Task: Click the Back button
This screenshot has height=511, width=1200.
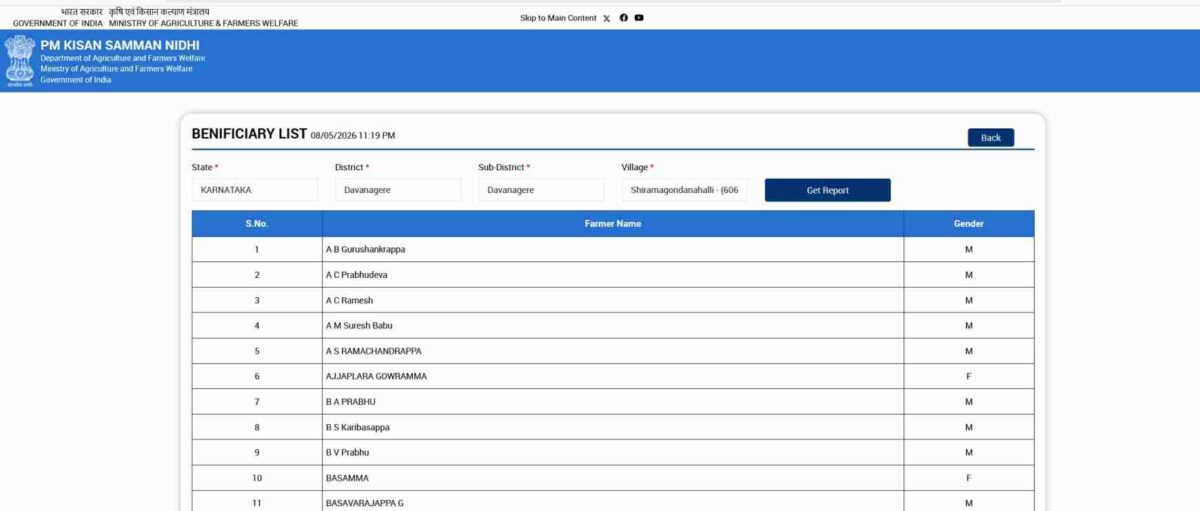Action: (991, 138)
